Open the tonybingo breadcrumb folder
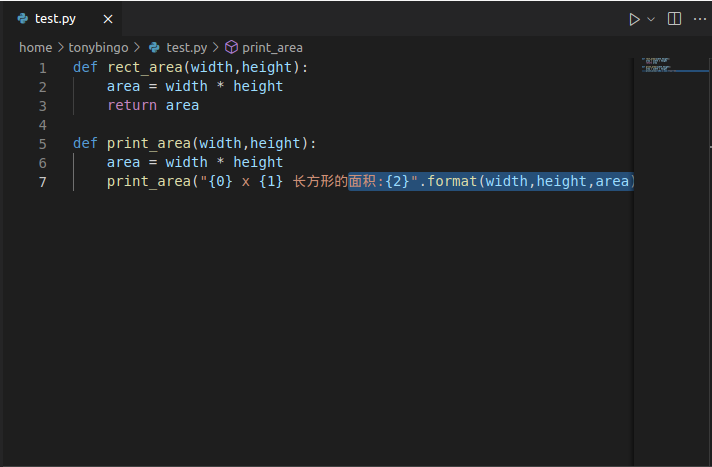This screenshot has height=467, width=712. (x=98, y=47)
